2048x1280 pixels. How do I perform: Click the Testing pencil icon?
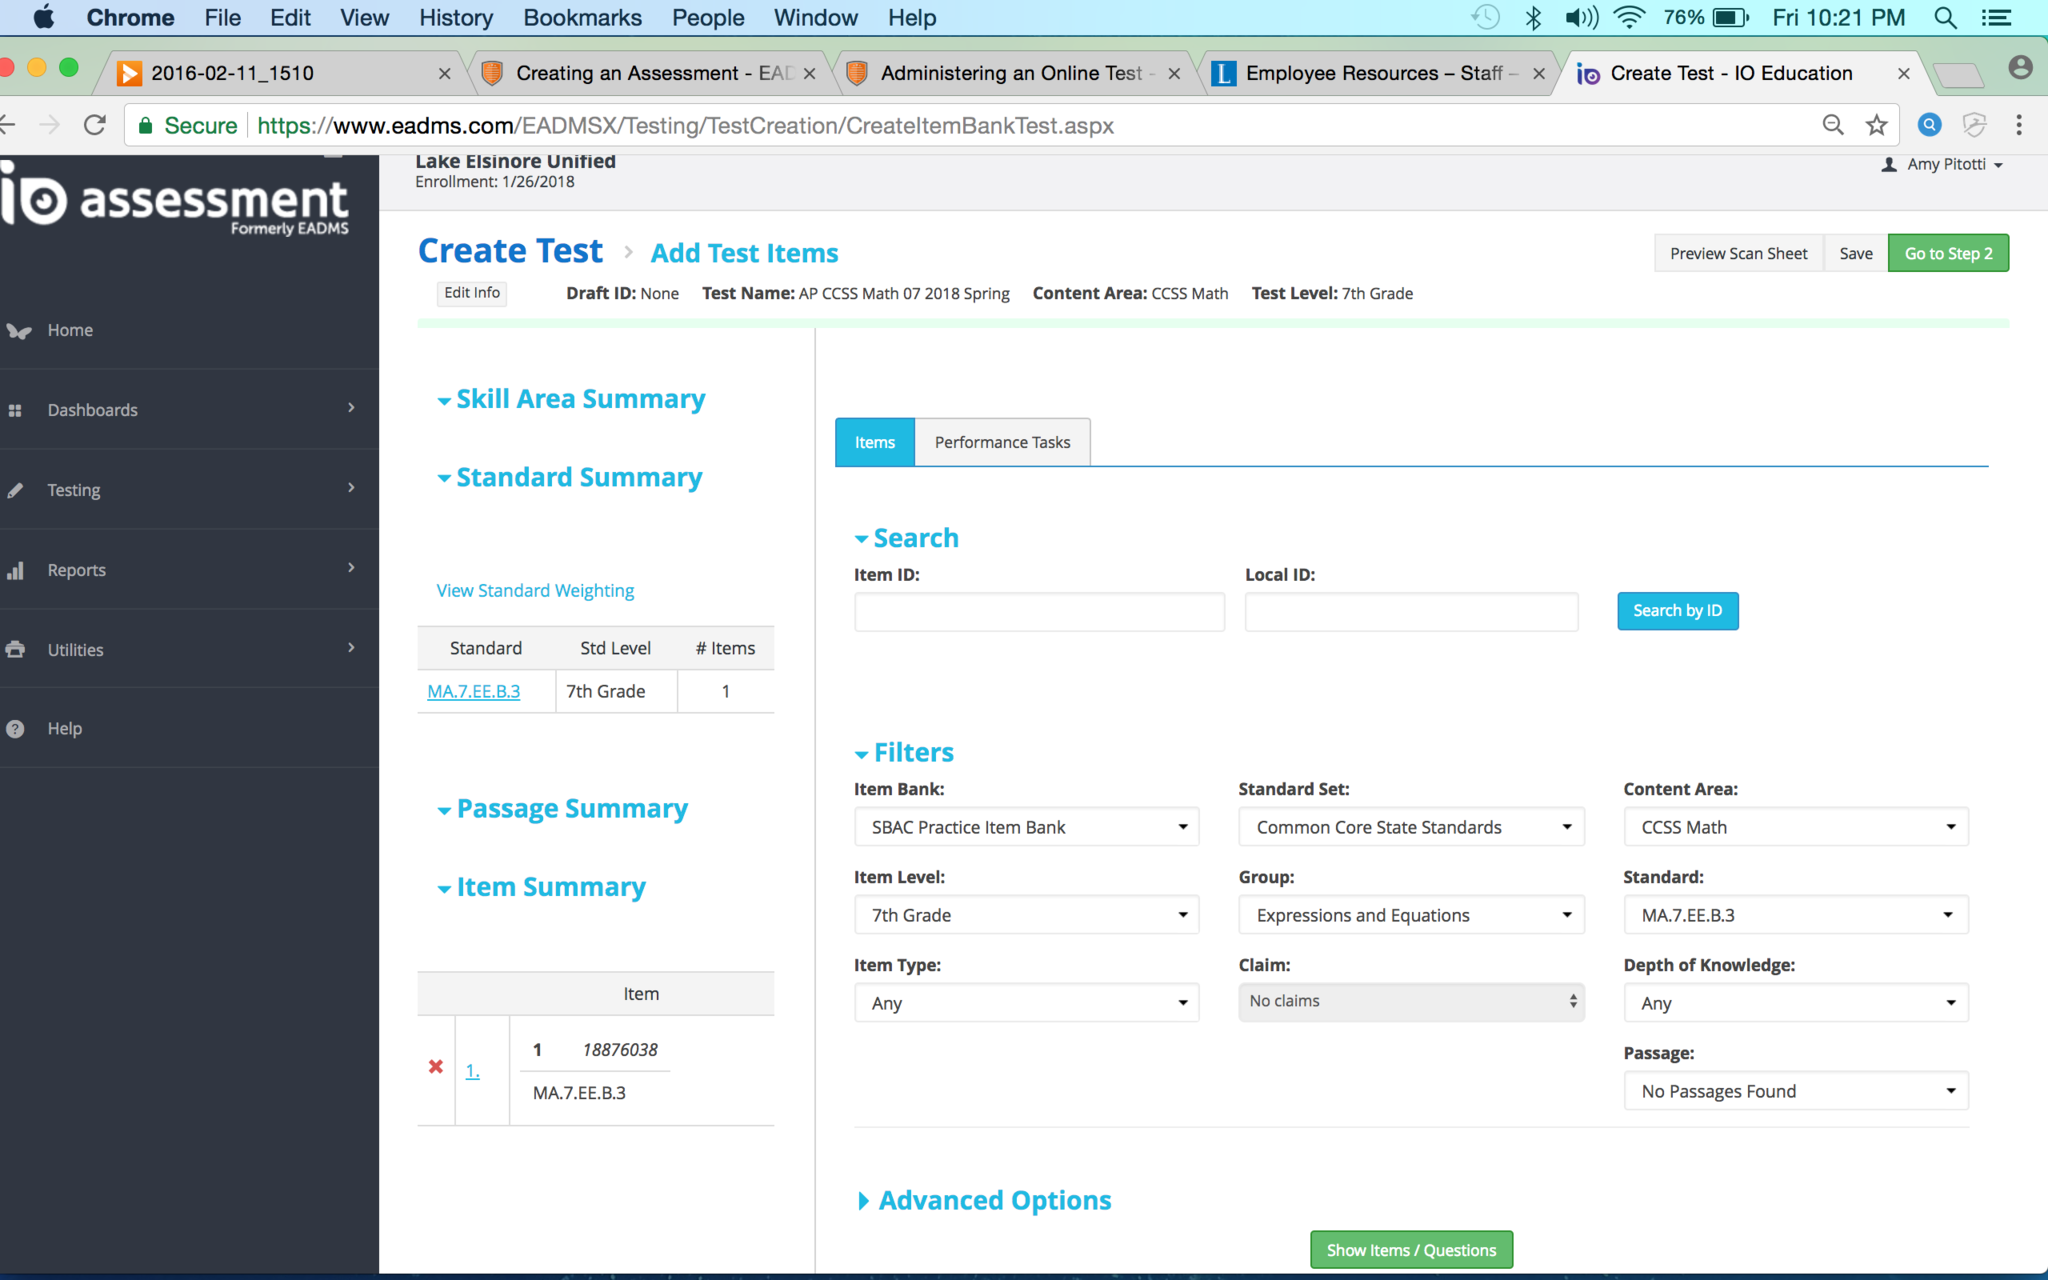15,490
